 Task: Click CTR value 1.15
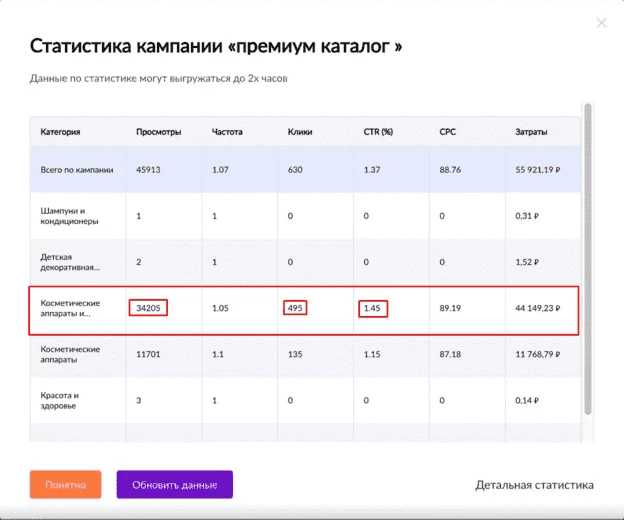(372, 354)
